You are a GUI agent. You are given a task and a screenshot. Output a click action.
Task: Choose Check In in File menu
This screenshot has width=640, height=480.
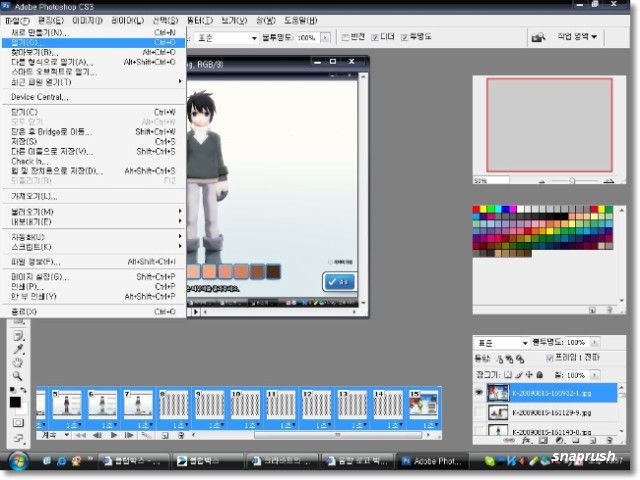tap(93, 161)
